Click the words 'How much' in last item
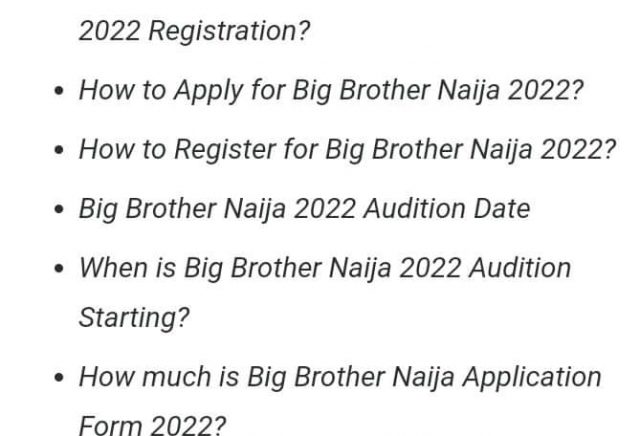 (138, 377)
